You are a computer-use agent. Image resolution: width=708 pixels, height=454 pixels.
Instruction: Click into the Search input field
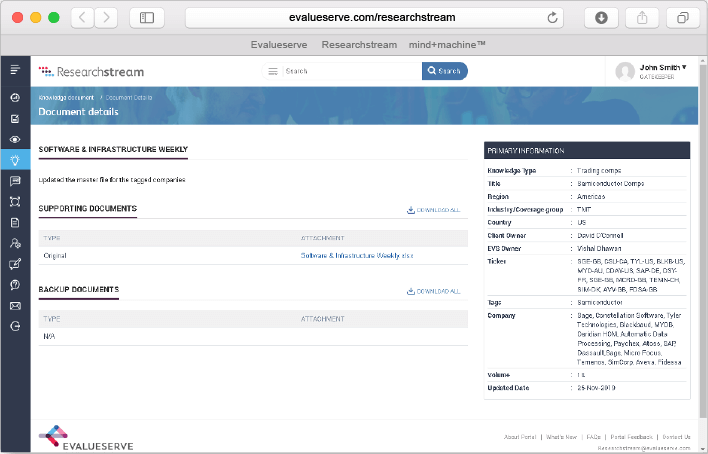coord(352,71)
